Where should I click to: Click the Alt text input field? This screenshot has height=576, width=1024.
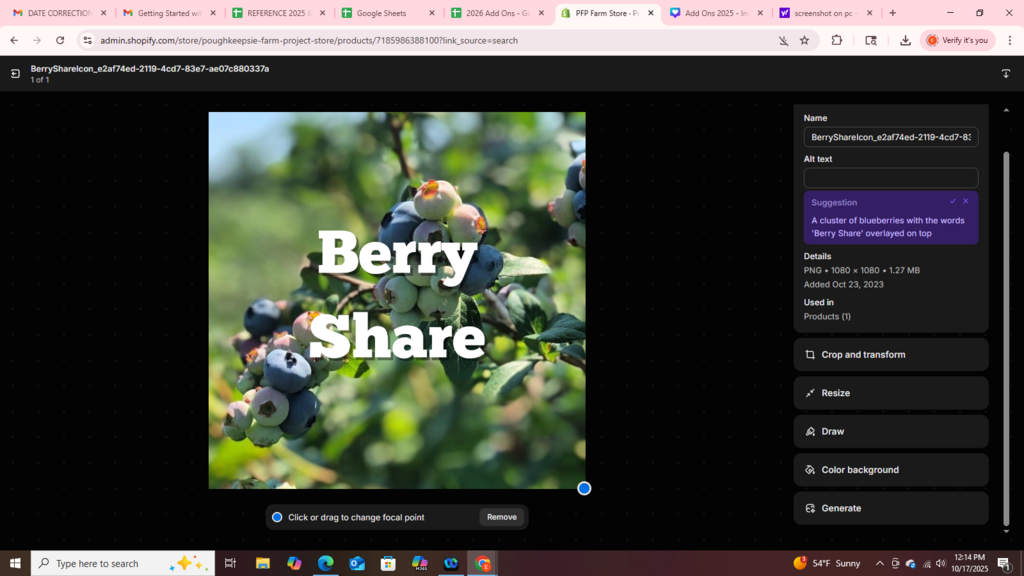891,178
